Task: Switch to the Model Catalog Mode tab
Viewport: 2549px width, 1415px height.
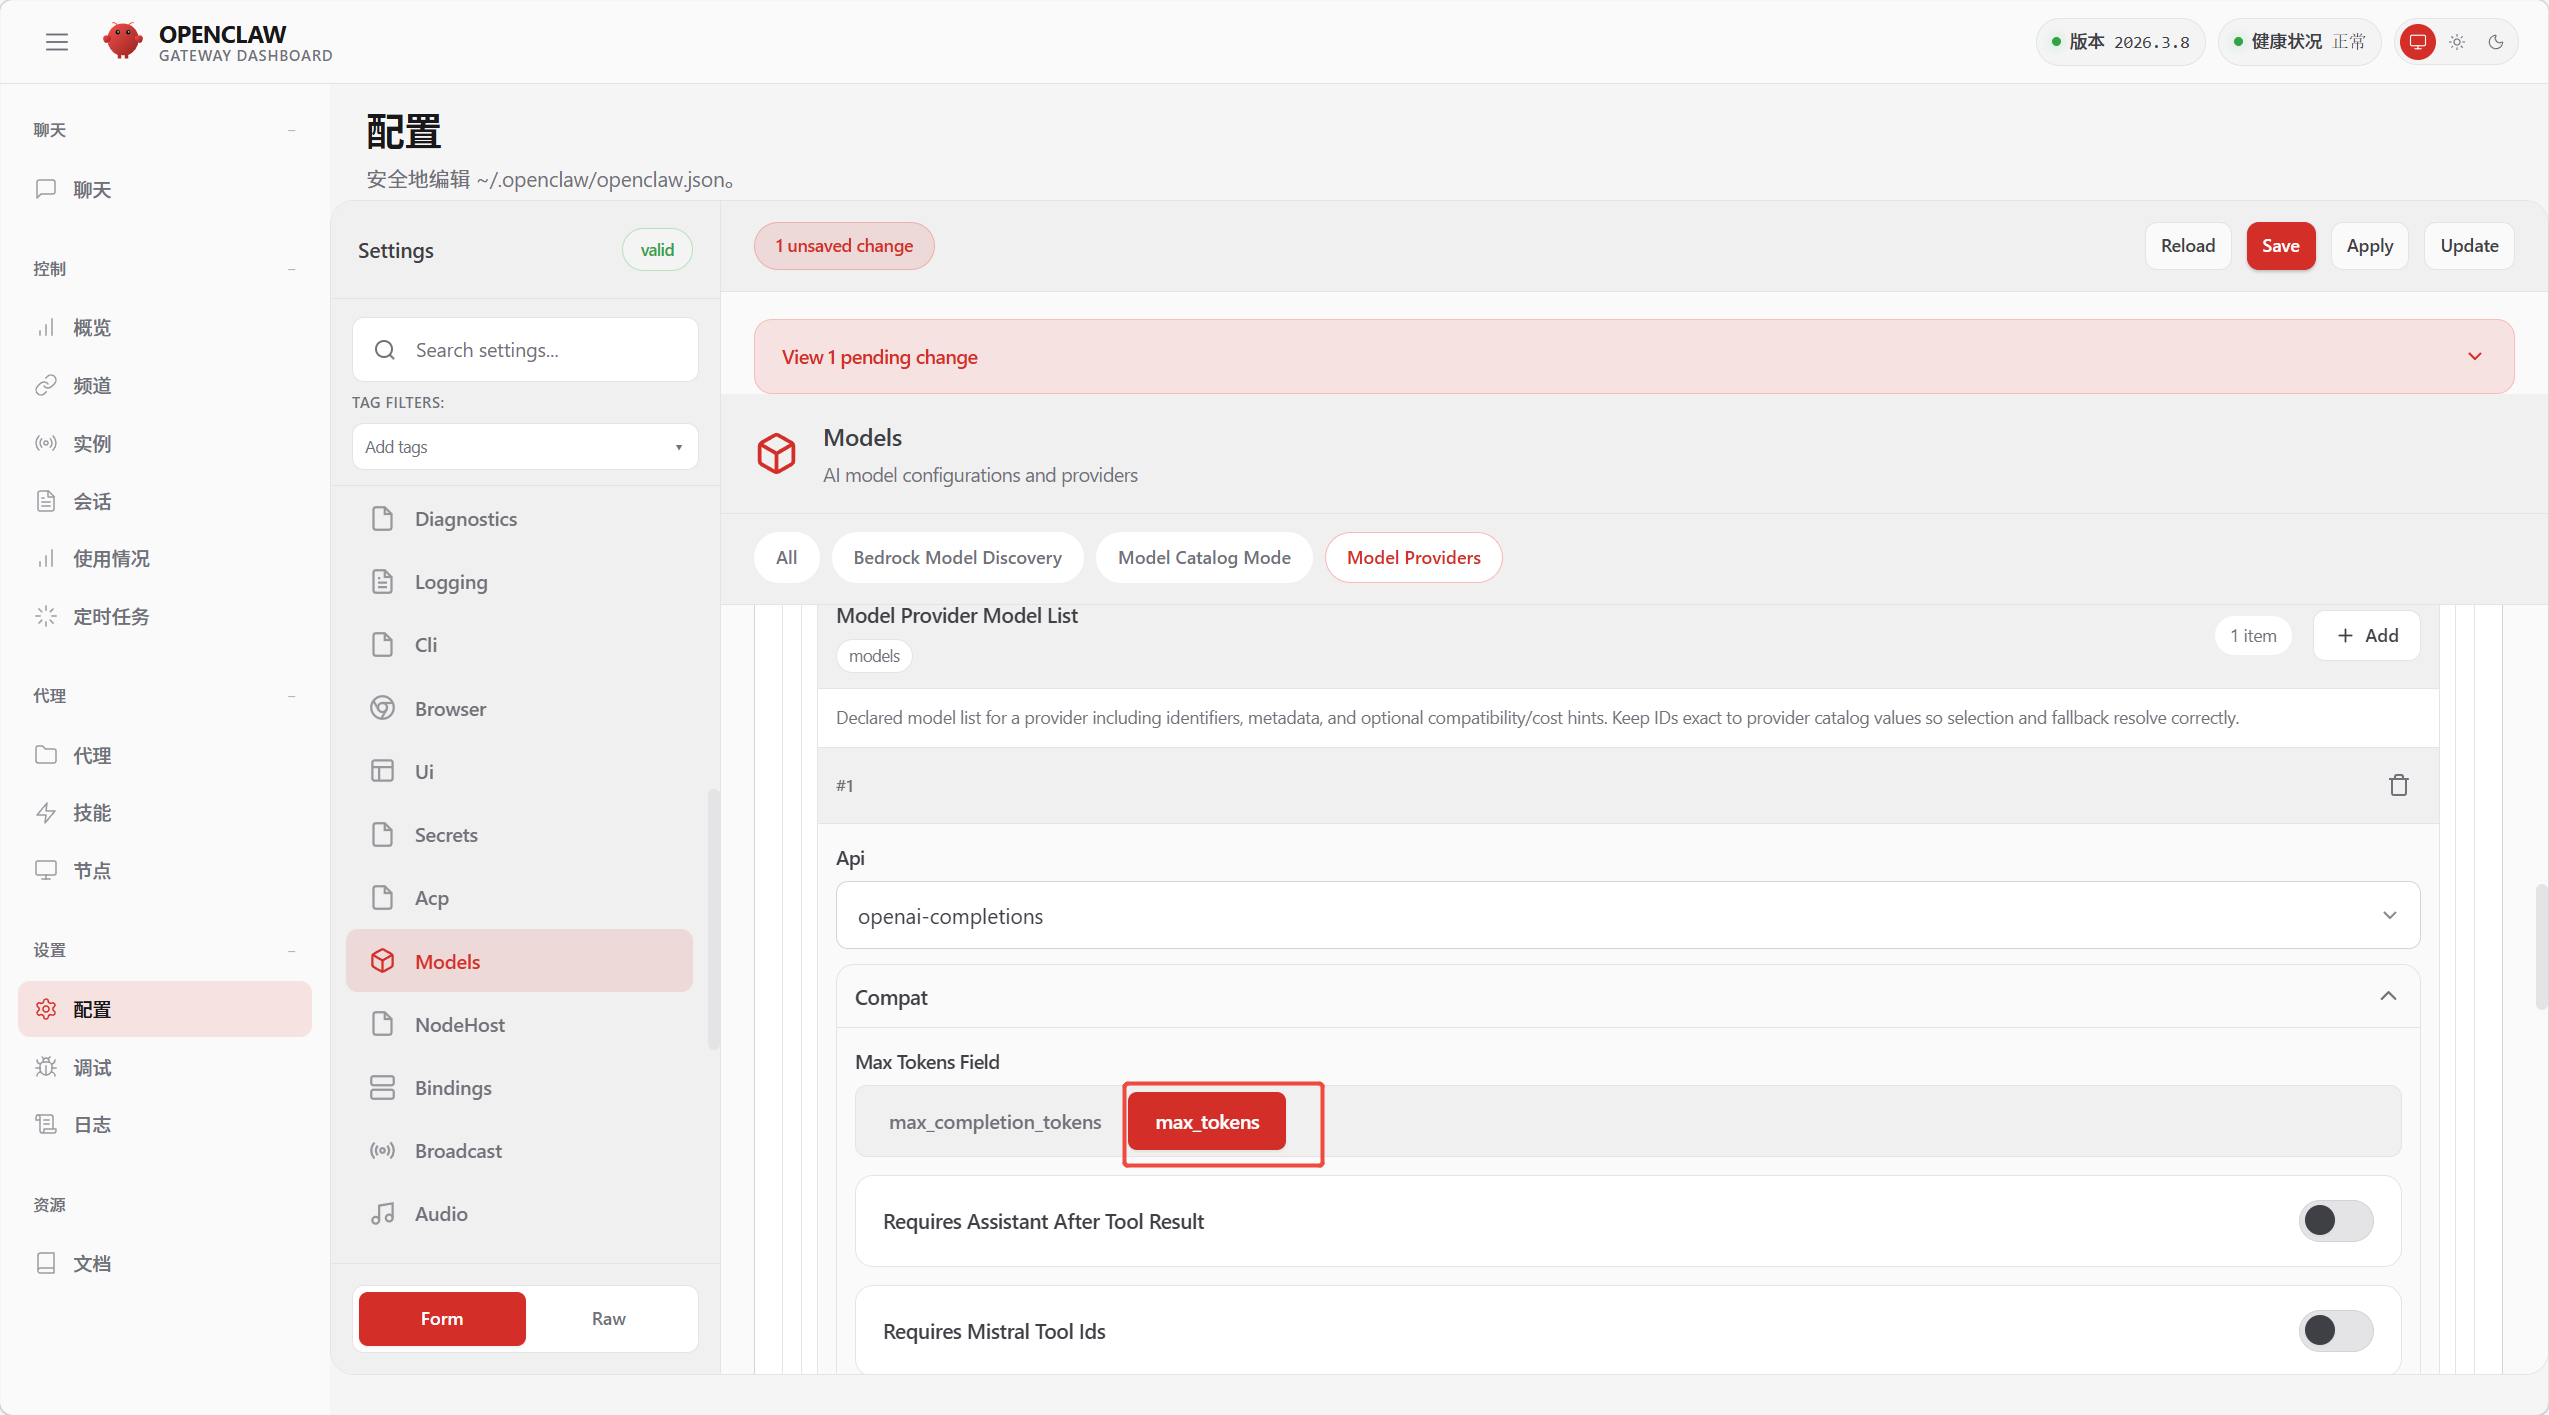Action: pos(1203,558)
